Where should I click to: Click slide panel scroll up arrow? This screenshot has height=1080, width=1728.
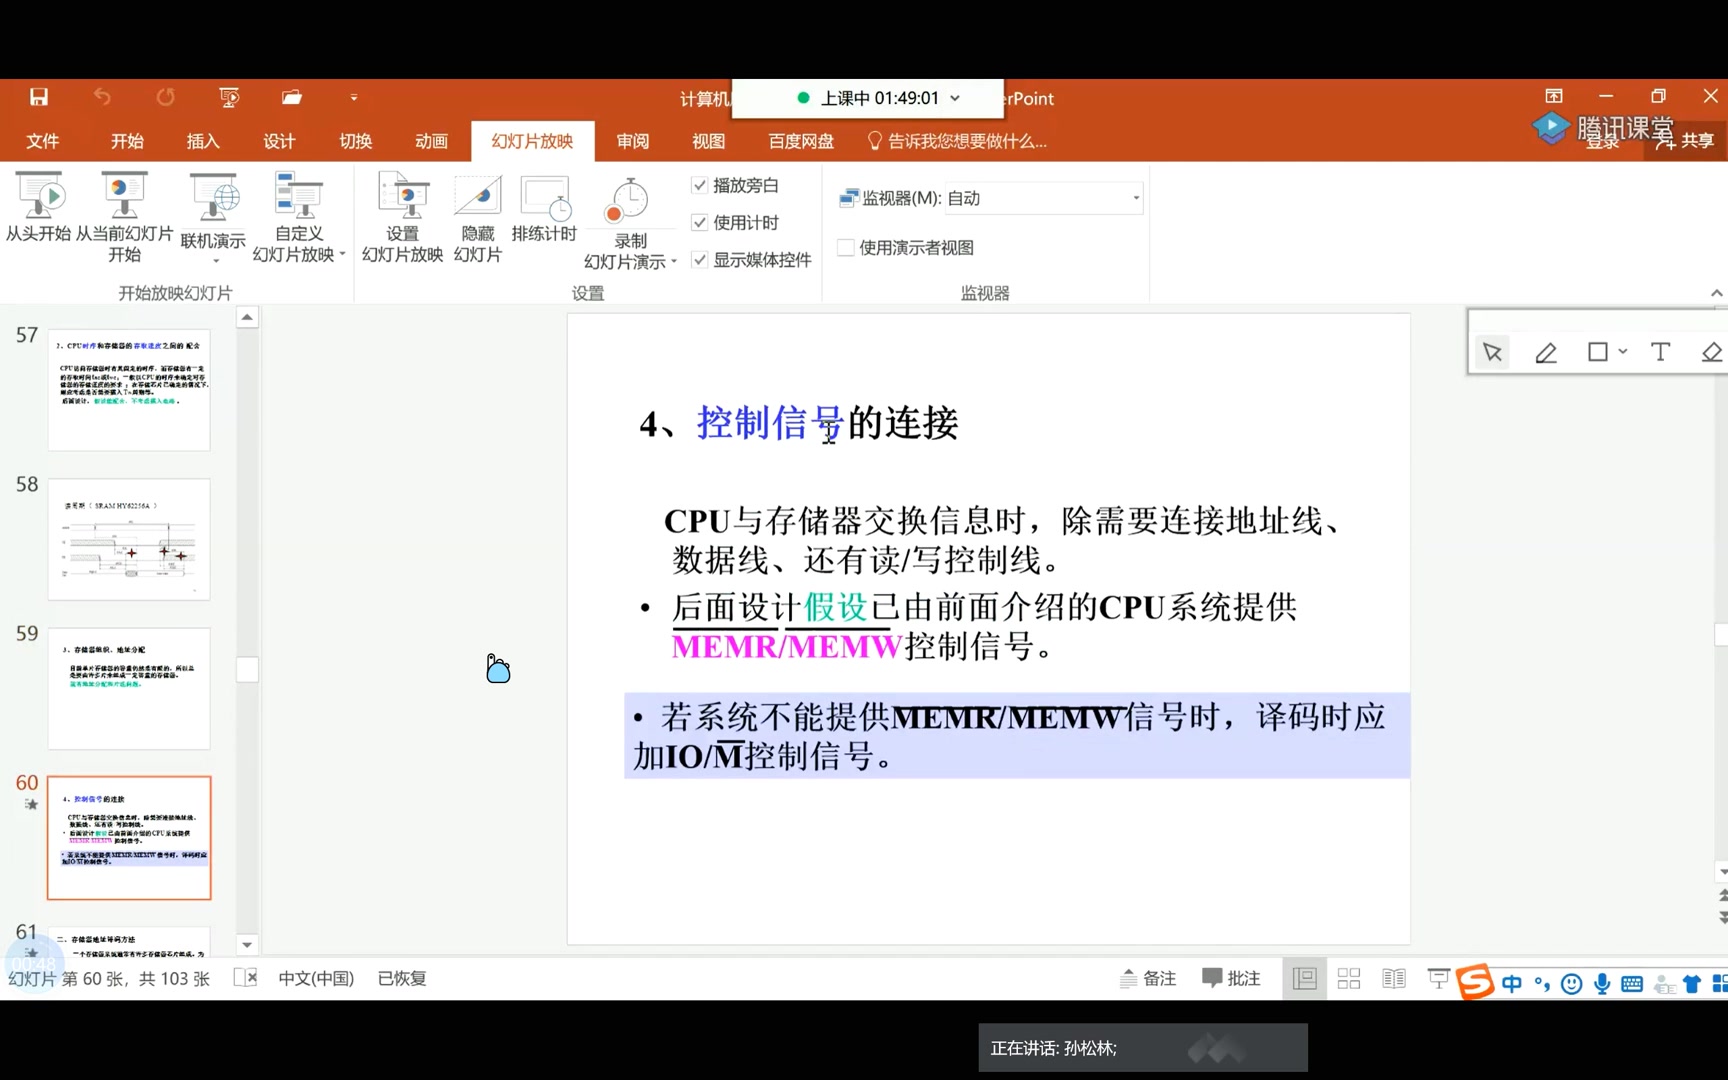(x=247, y=318)
